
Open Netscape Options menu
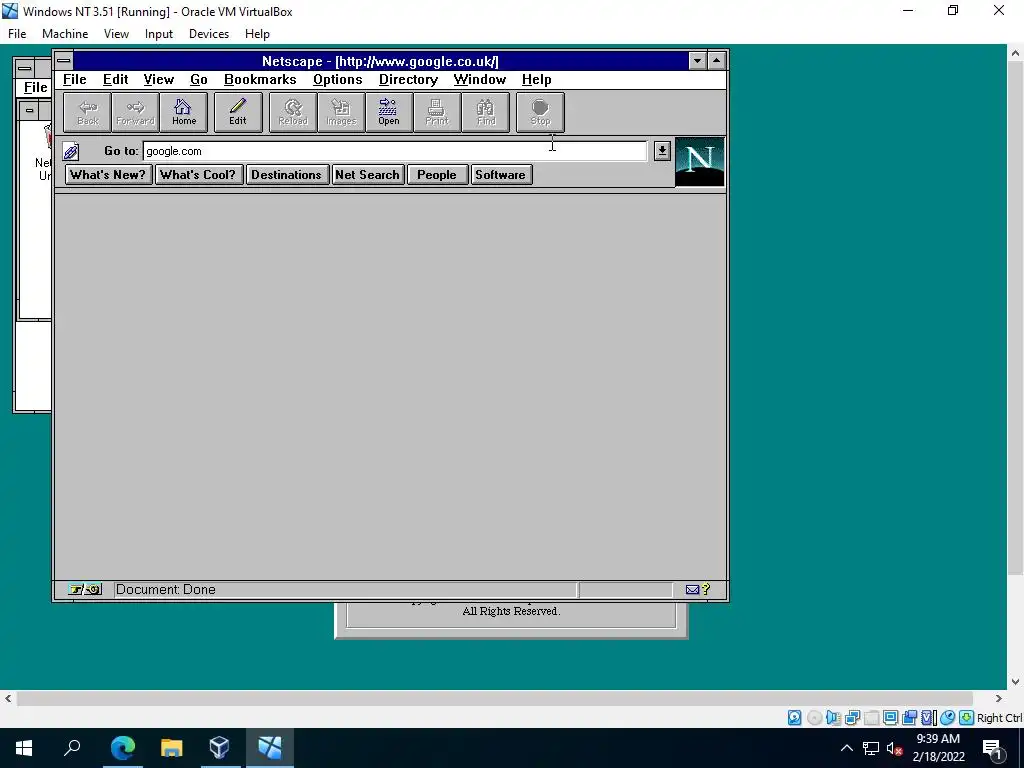click(338, 80)
